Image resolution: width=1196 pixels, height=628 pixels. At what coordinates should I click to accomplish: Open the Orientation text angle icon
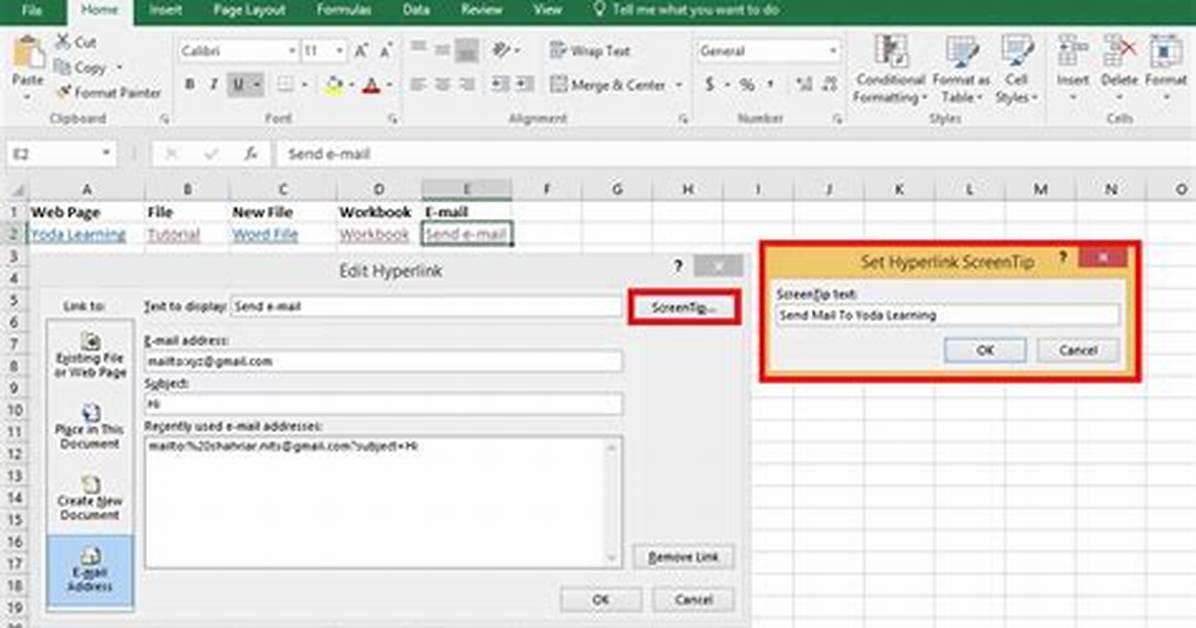click(501, 50)
